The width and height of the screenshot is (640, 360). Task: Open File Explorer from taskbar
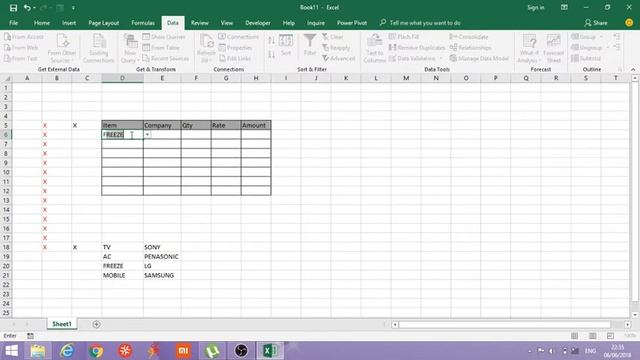(38, 351)
